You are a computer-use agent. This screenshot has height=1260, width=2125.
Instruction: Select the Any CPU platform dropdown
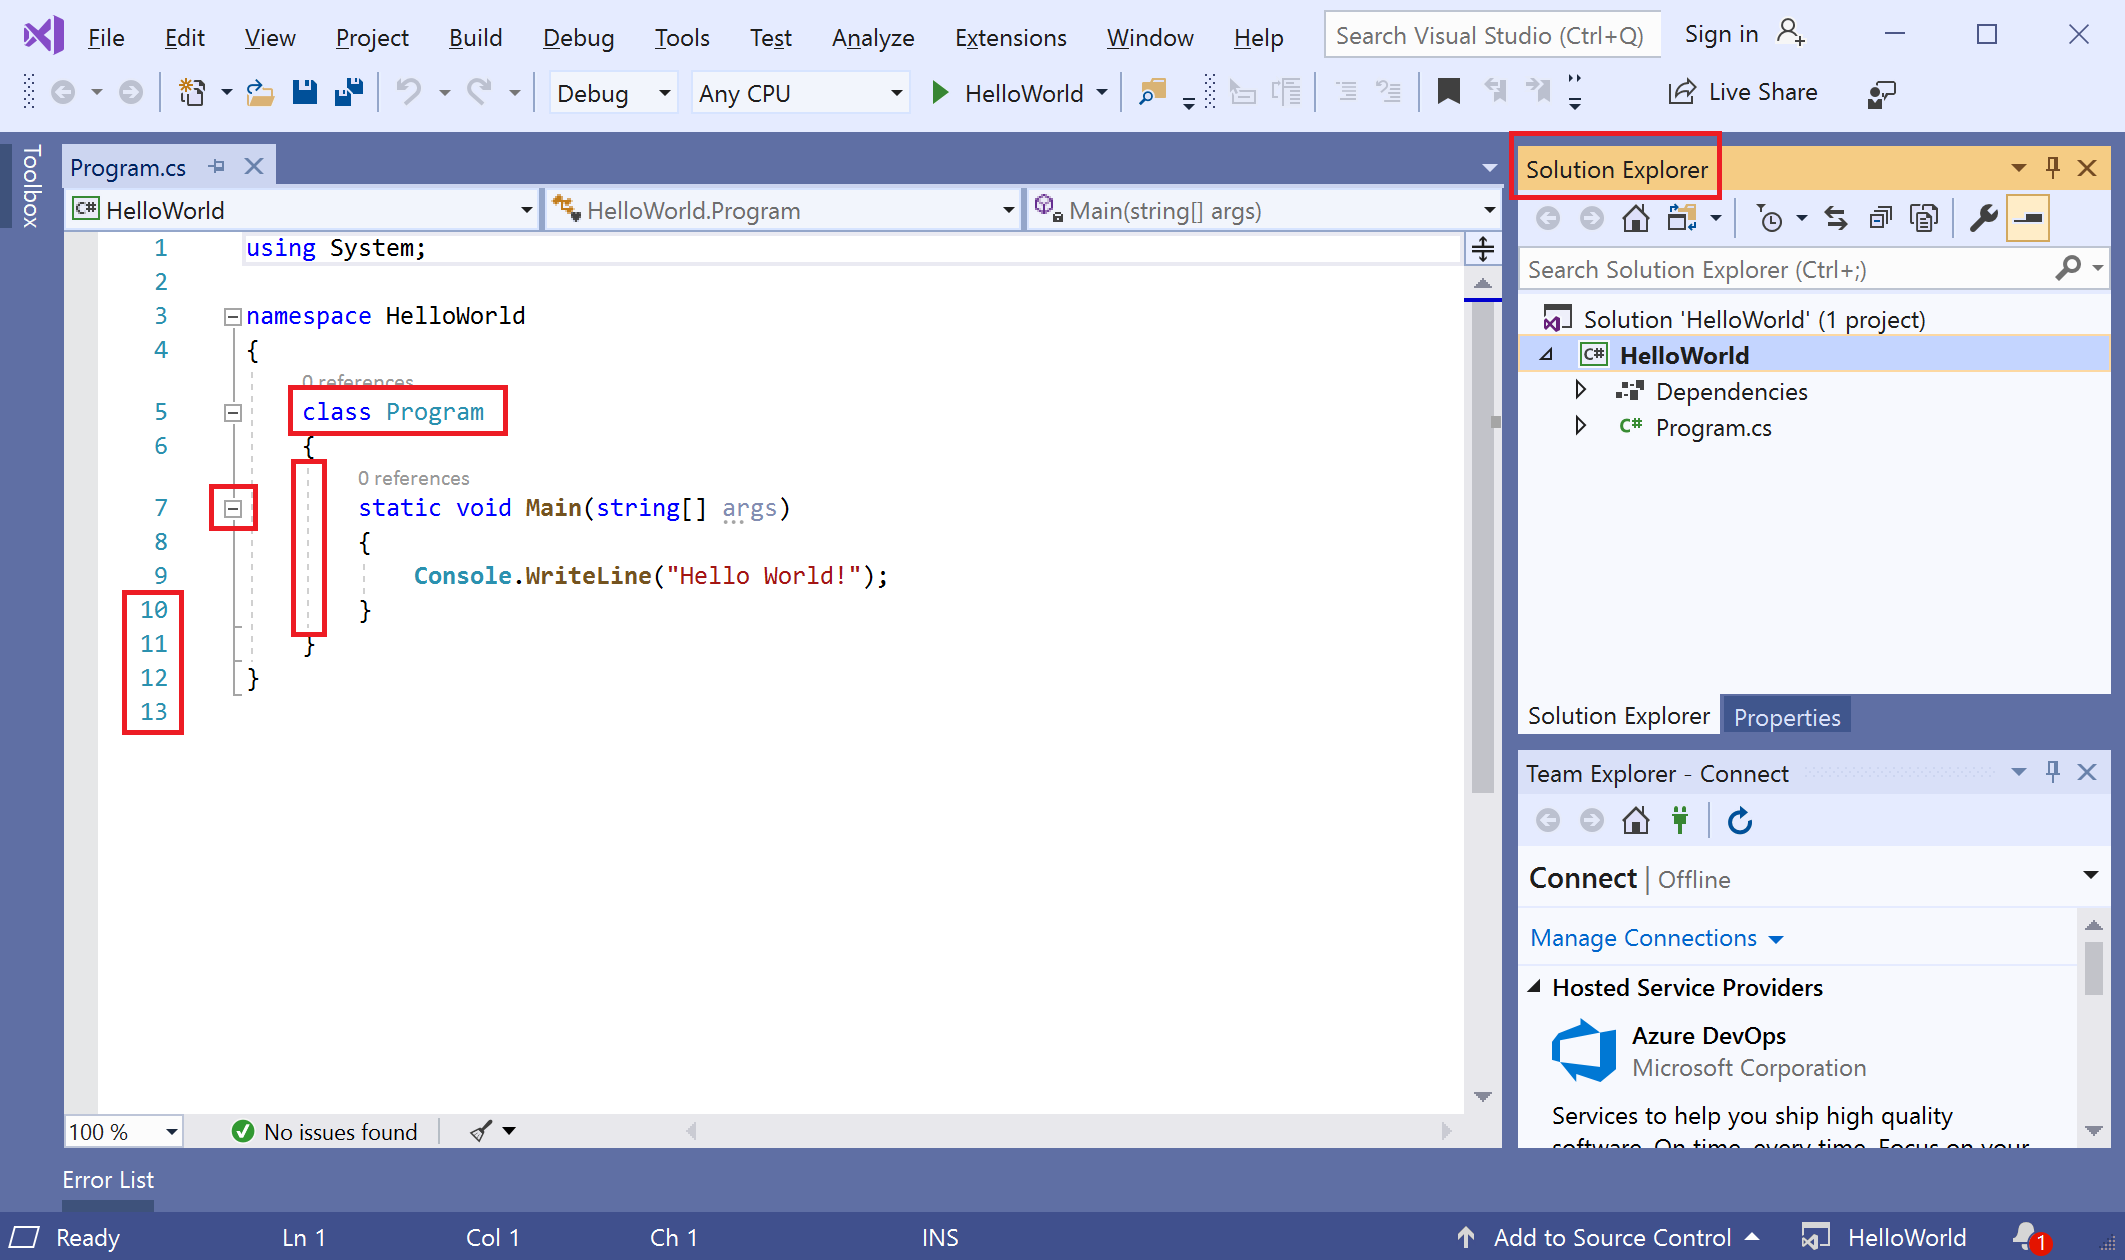click(x=795, y=93)
